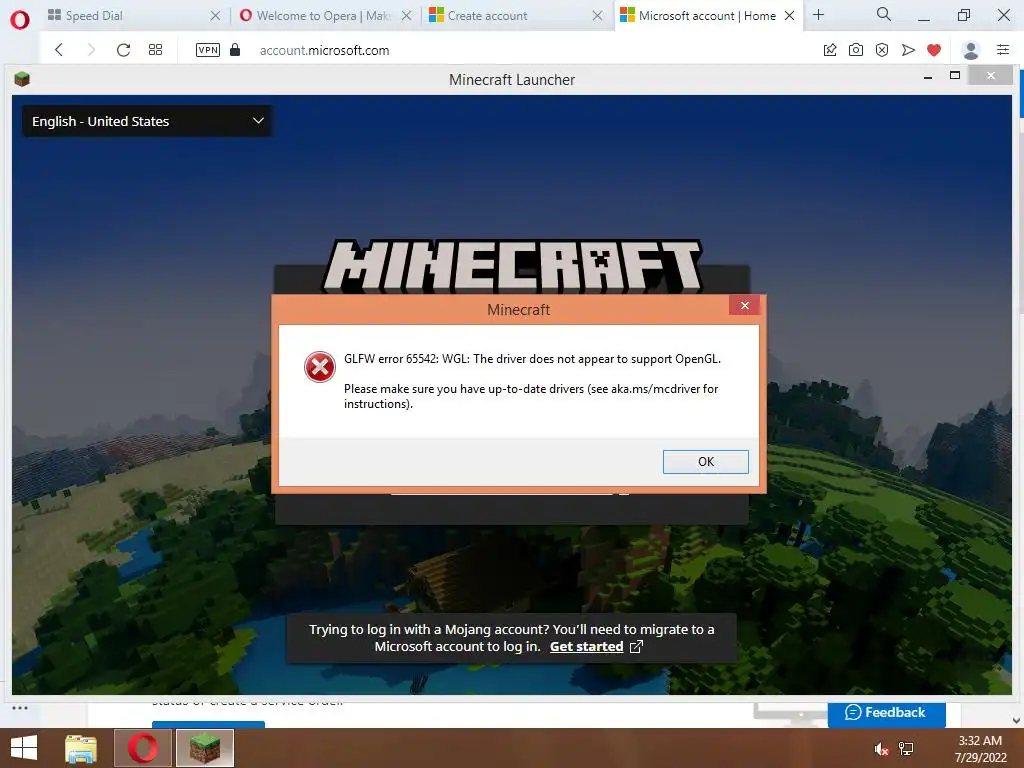1024x768 pixels.
Task: Click the account.microsoft.com address field
Action: click(324, 50)
